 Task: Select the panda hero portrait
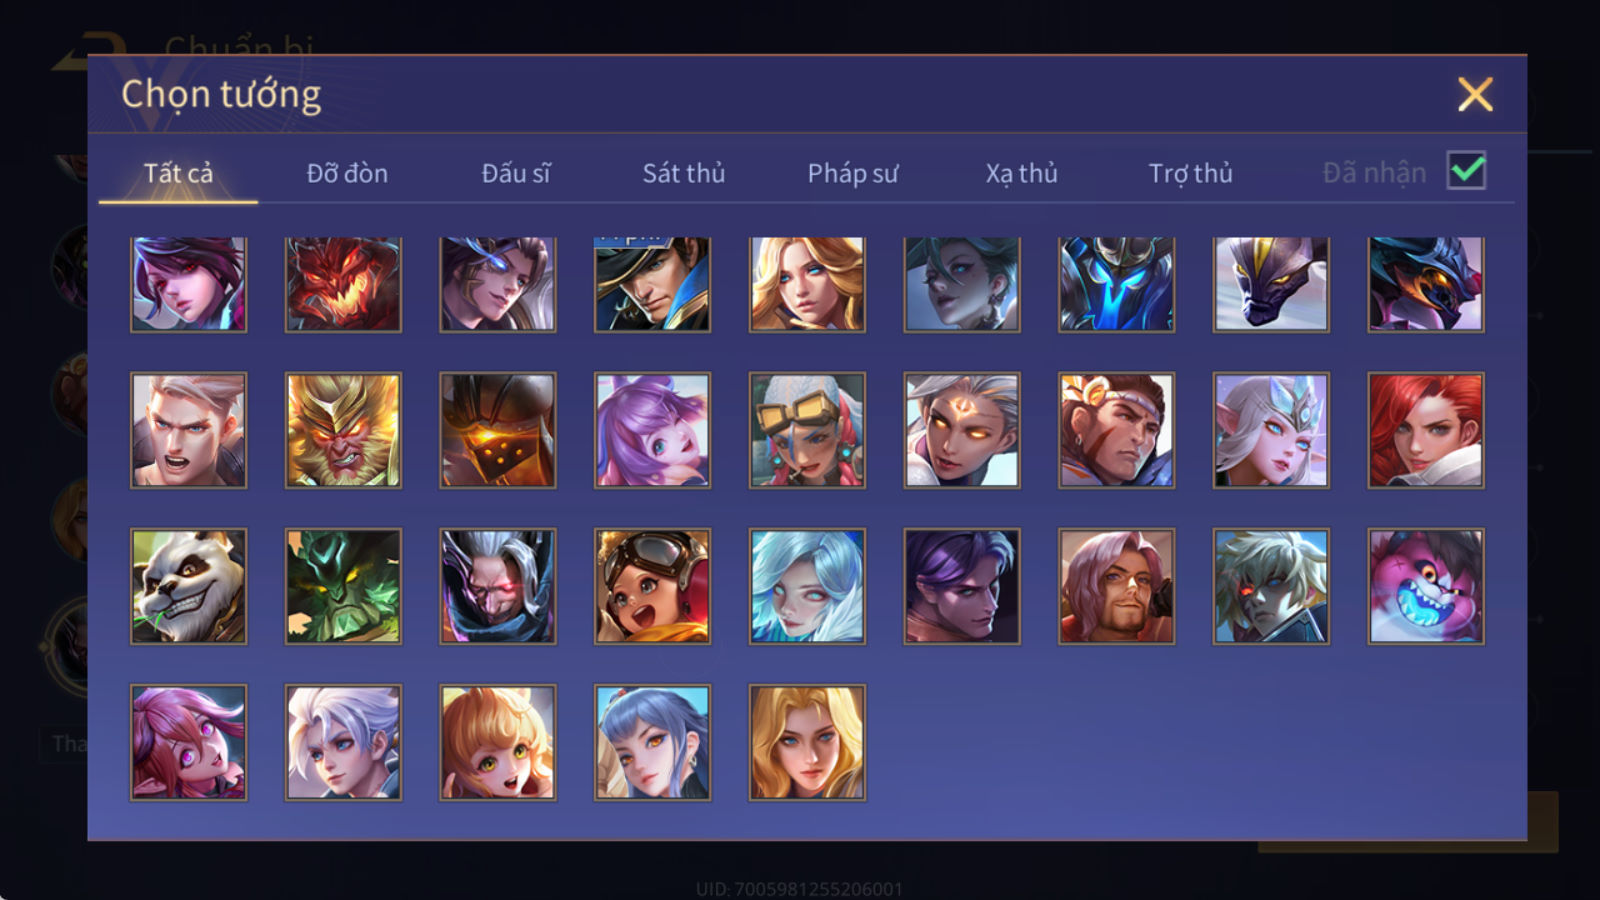(188, 586)
